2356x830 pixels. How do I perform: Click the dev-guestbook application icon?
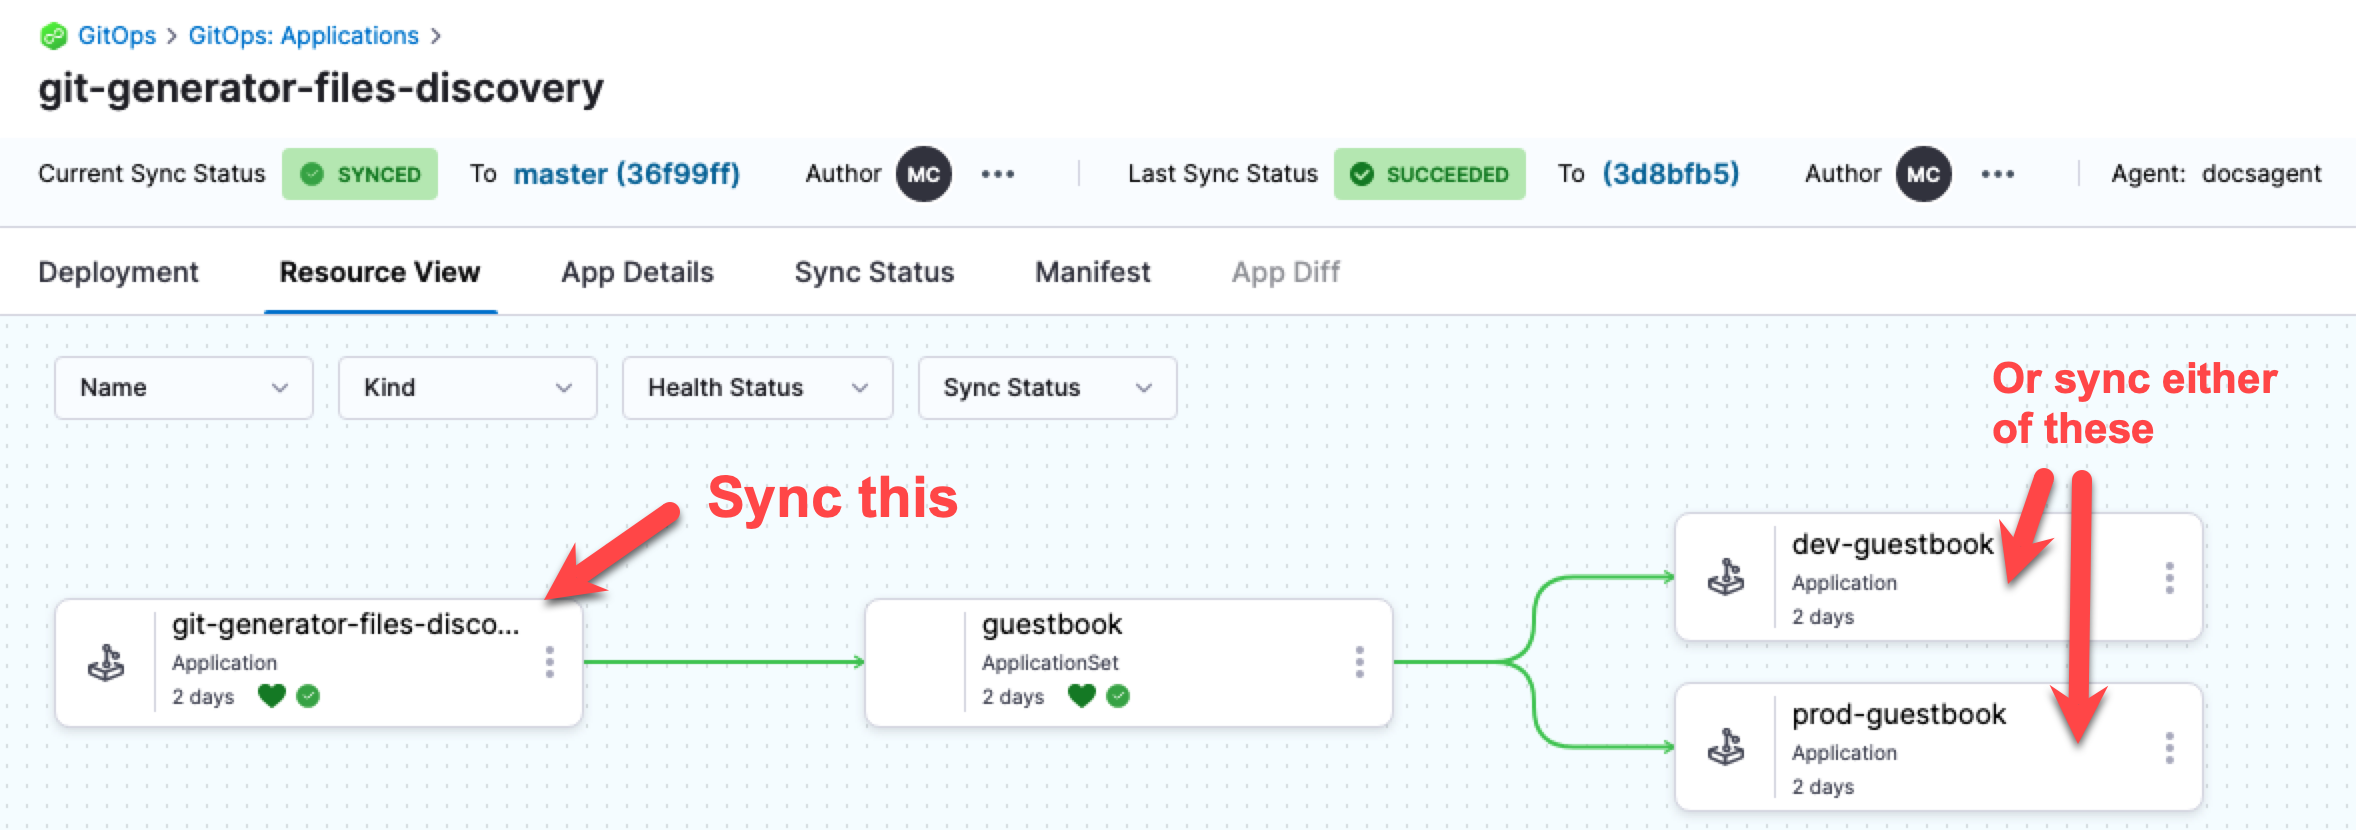pos(1726,578)
